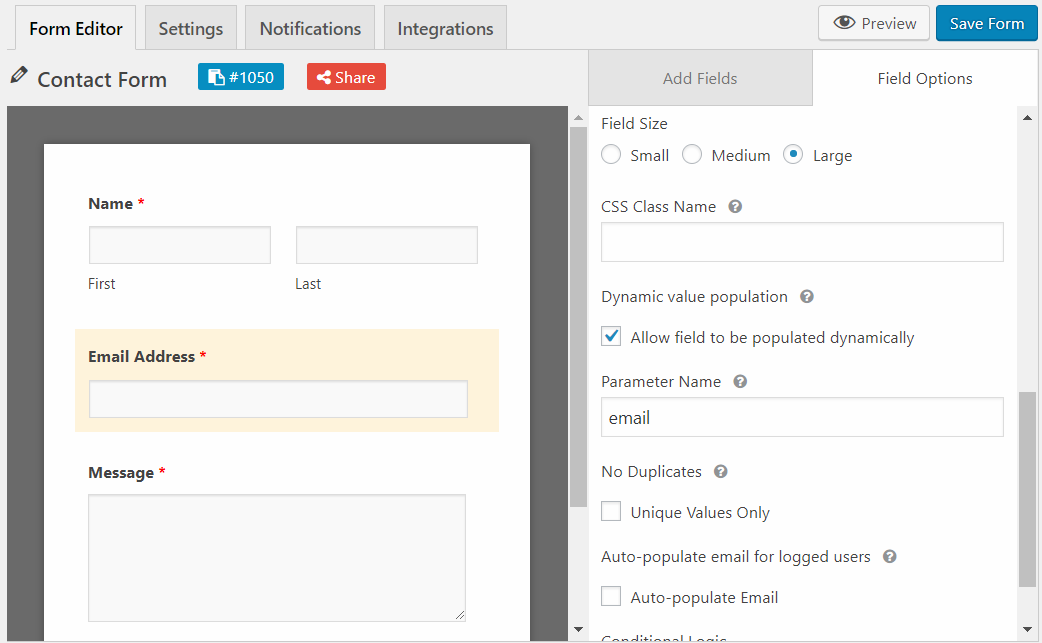Copy form ID #1050 button
This screenshot has height=643, width=1042.
[x=241, y=77]
